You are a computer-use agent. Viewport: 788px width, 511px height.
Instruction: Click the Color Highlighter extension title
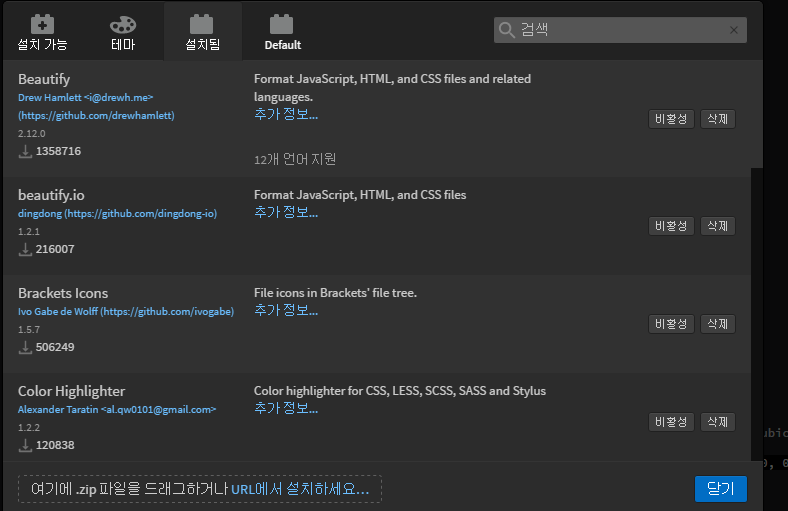click(71, 391)
